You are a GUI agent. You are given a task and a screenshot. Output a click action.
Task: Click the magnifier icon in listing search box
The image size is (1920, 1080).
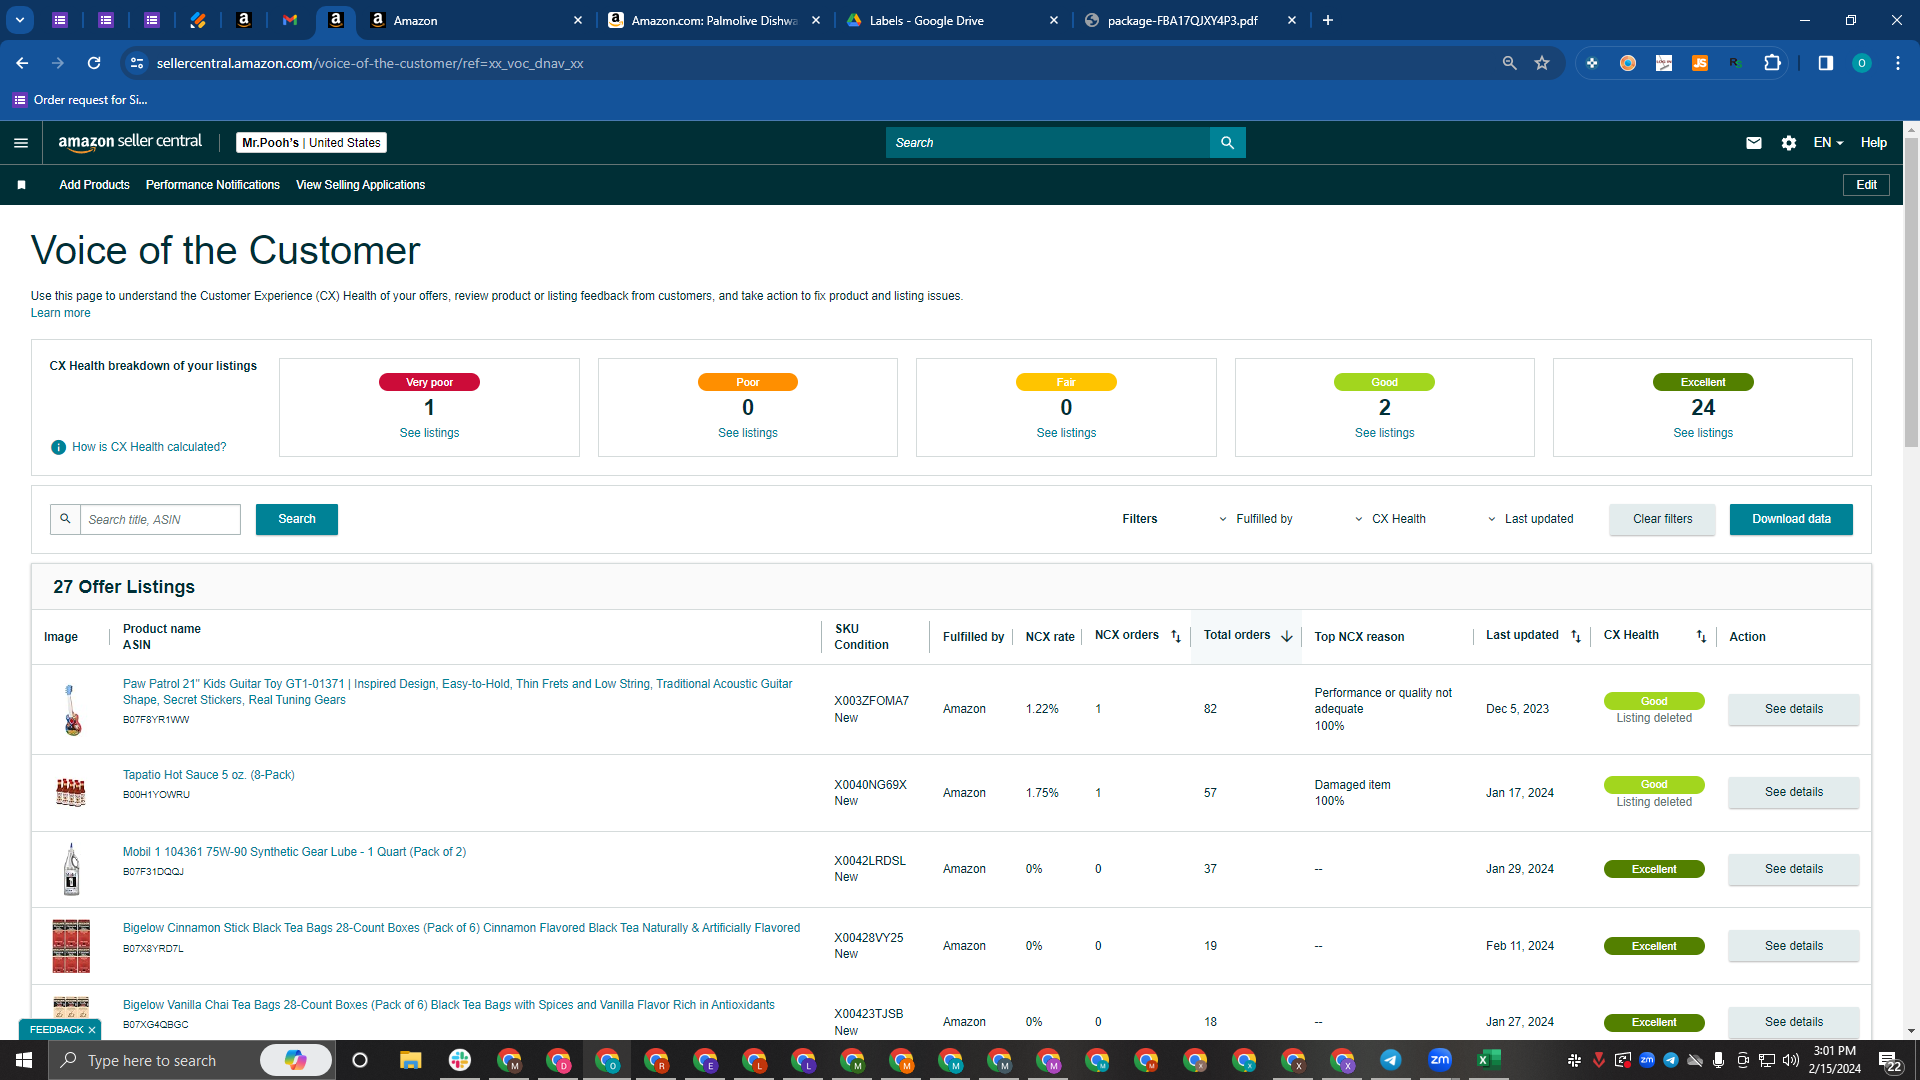point(65,519)
